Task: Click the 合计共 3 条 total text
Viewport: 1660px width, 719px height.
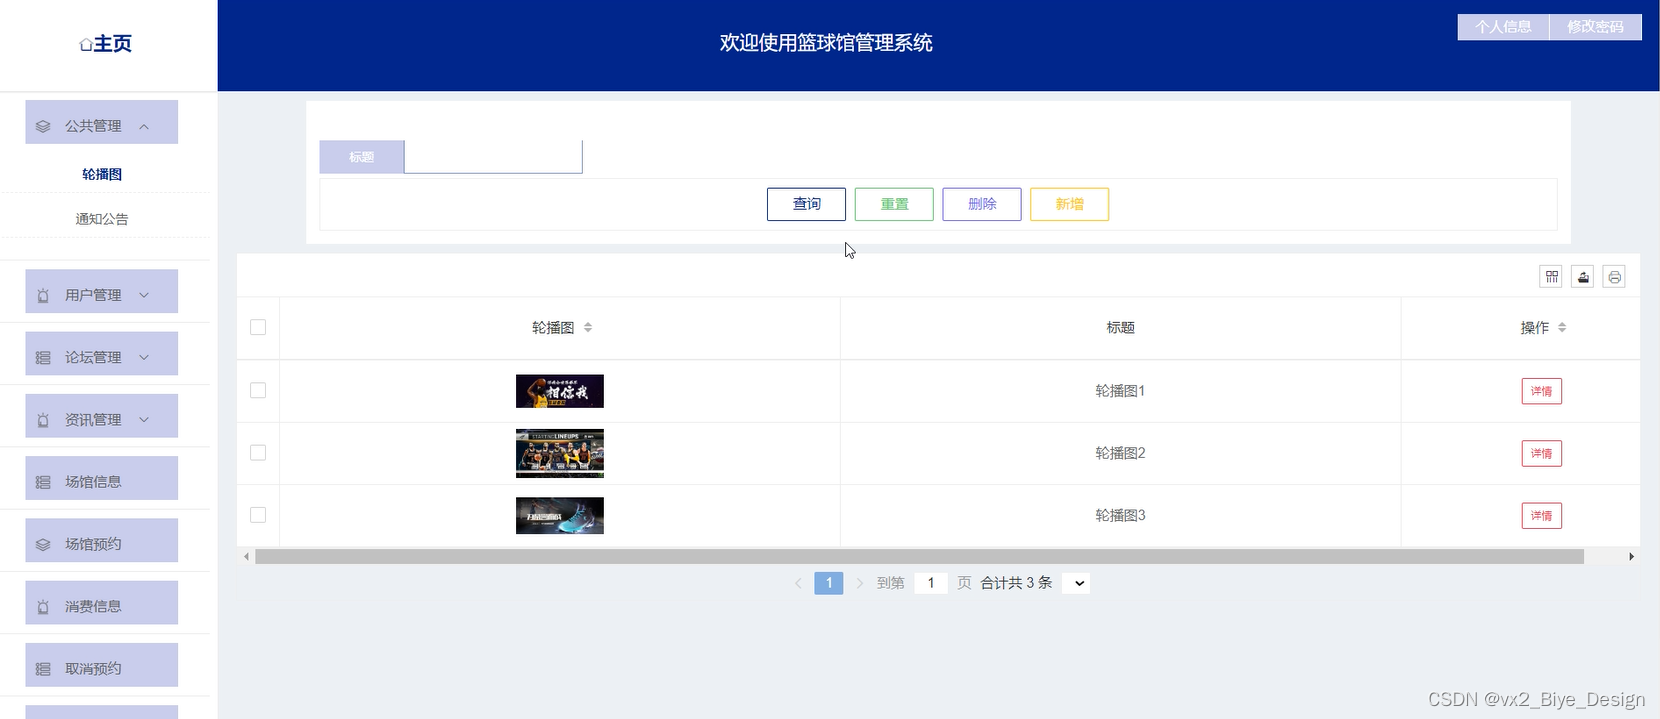Action: 1016,583
